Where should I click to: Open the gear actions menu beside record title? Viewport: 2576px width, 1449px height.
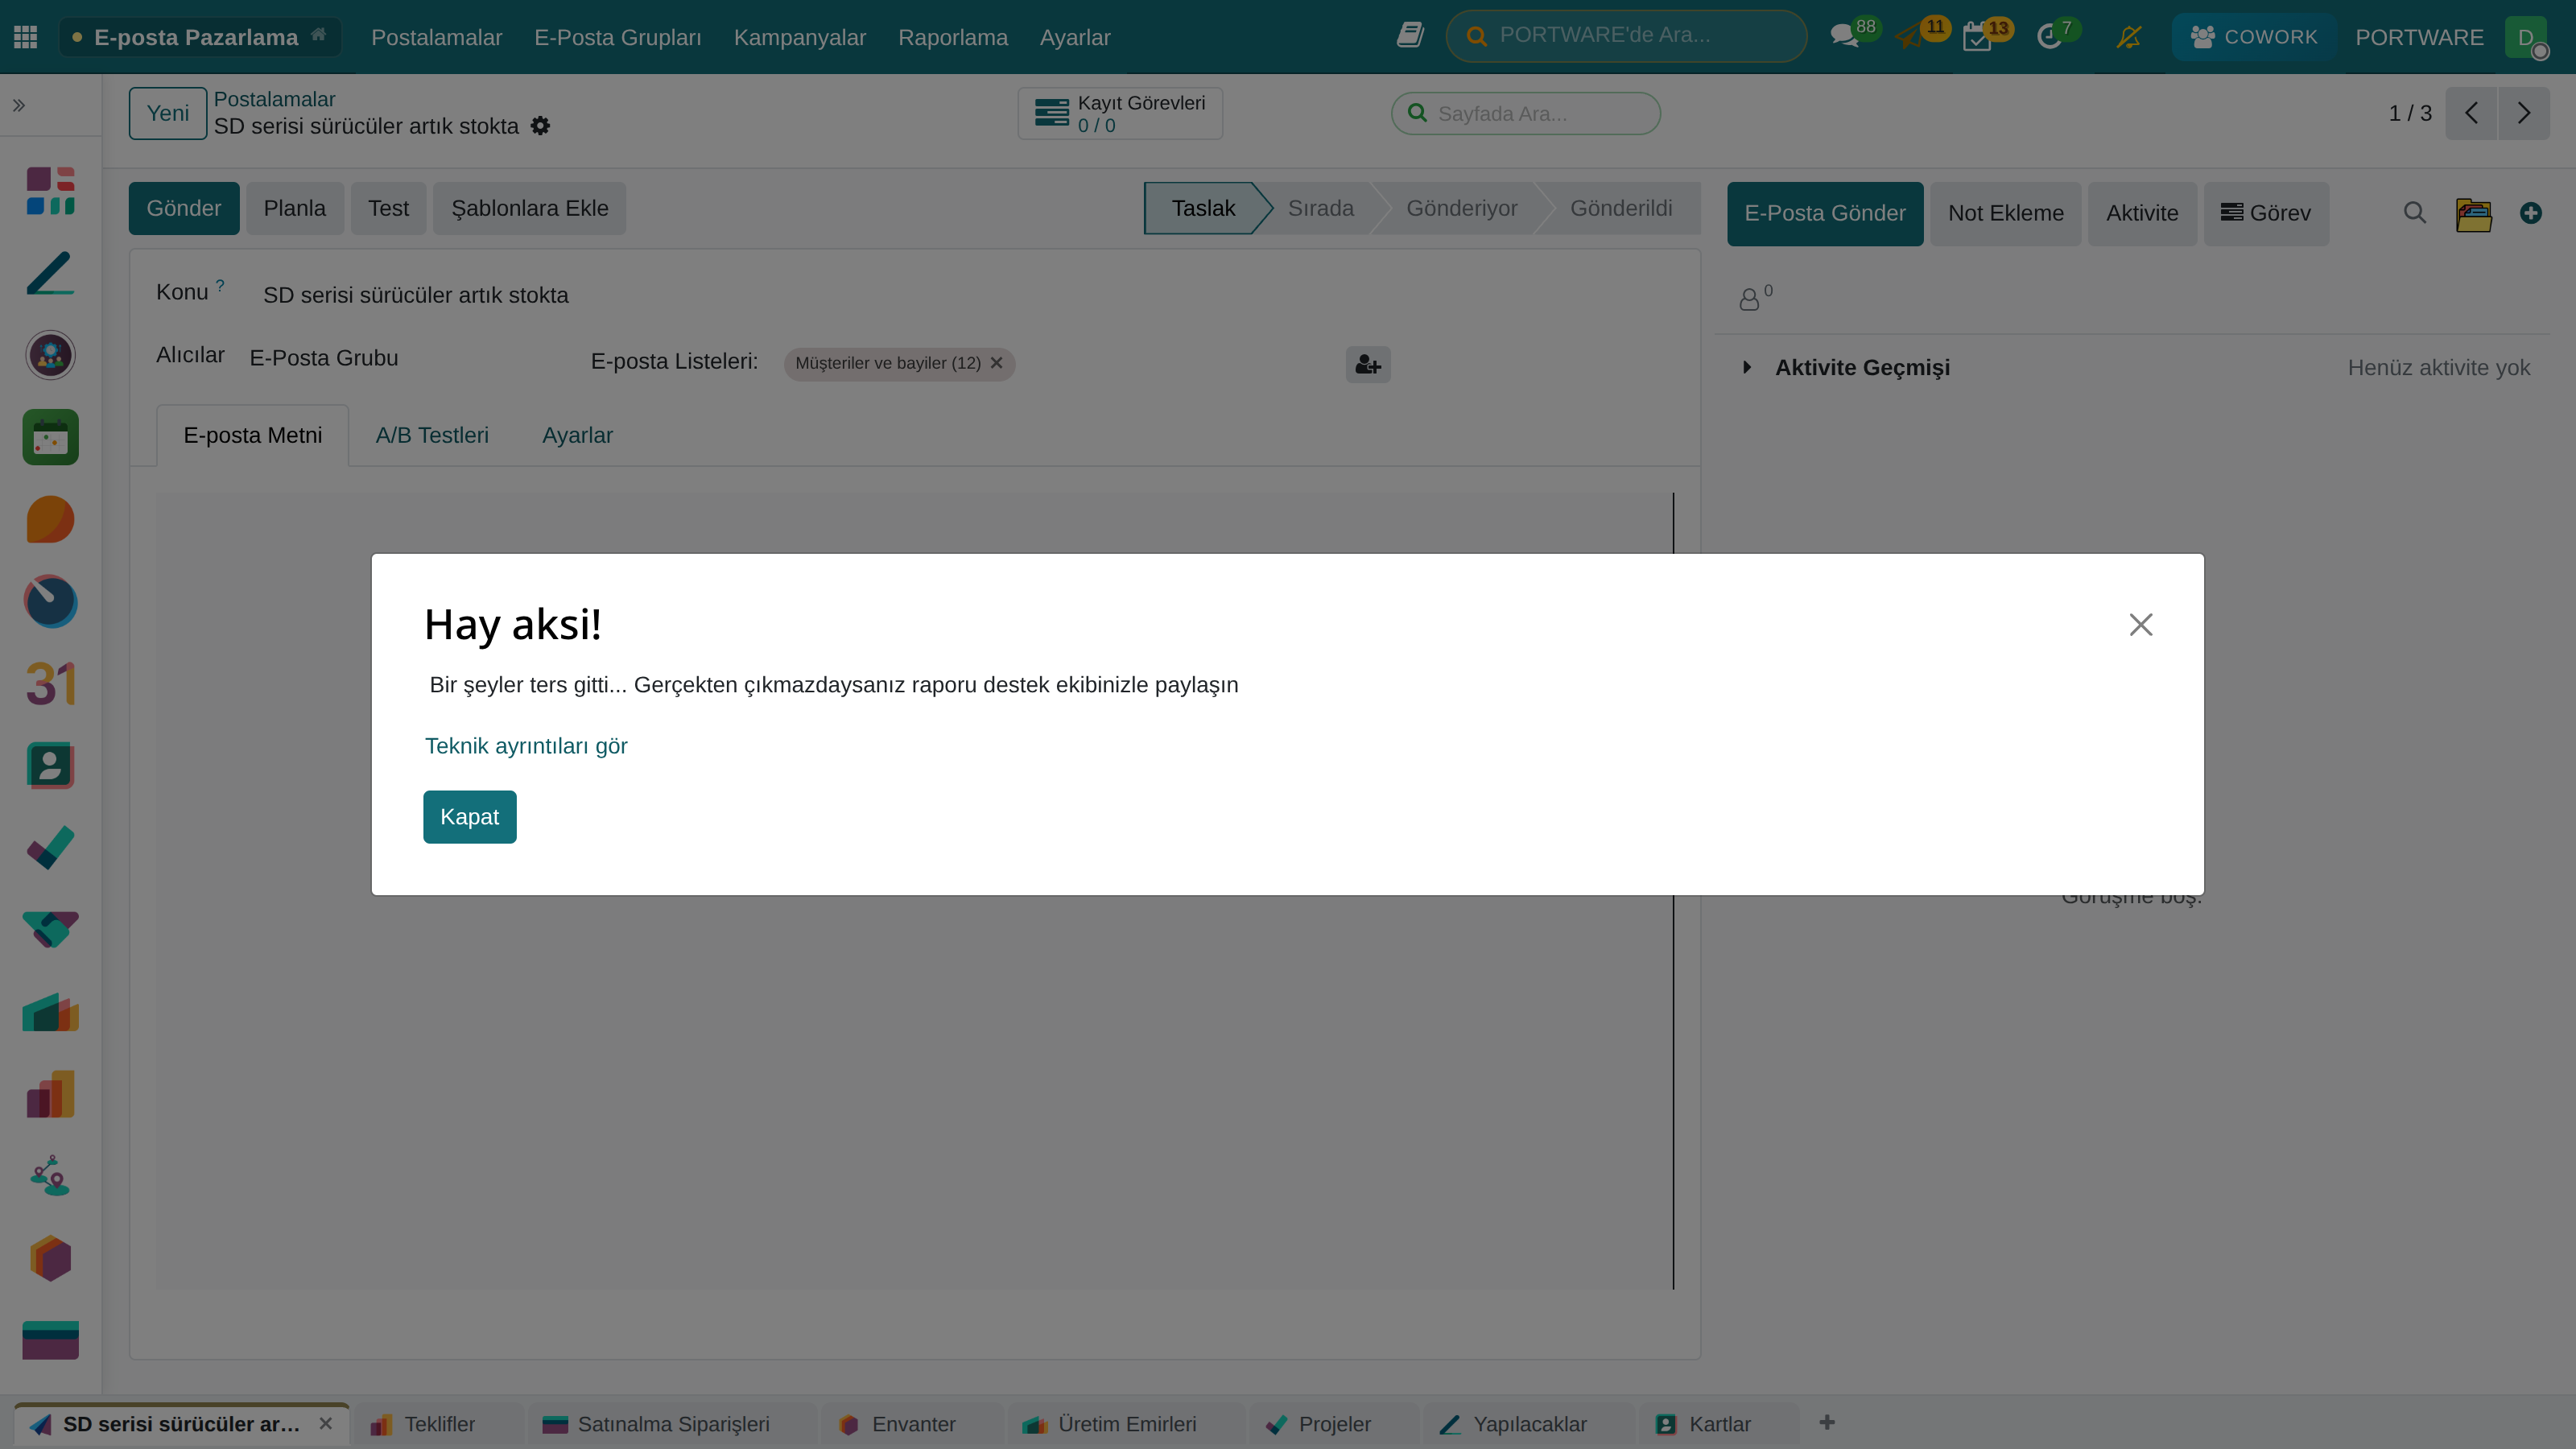(x=540, y=126)
